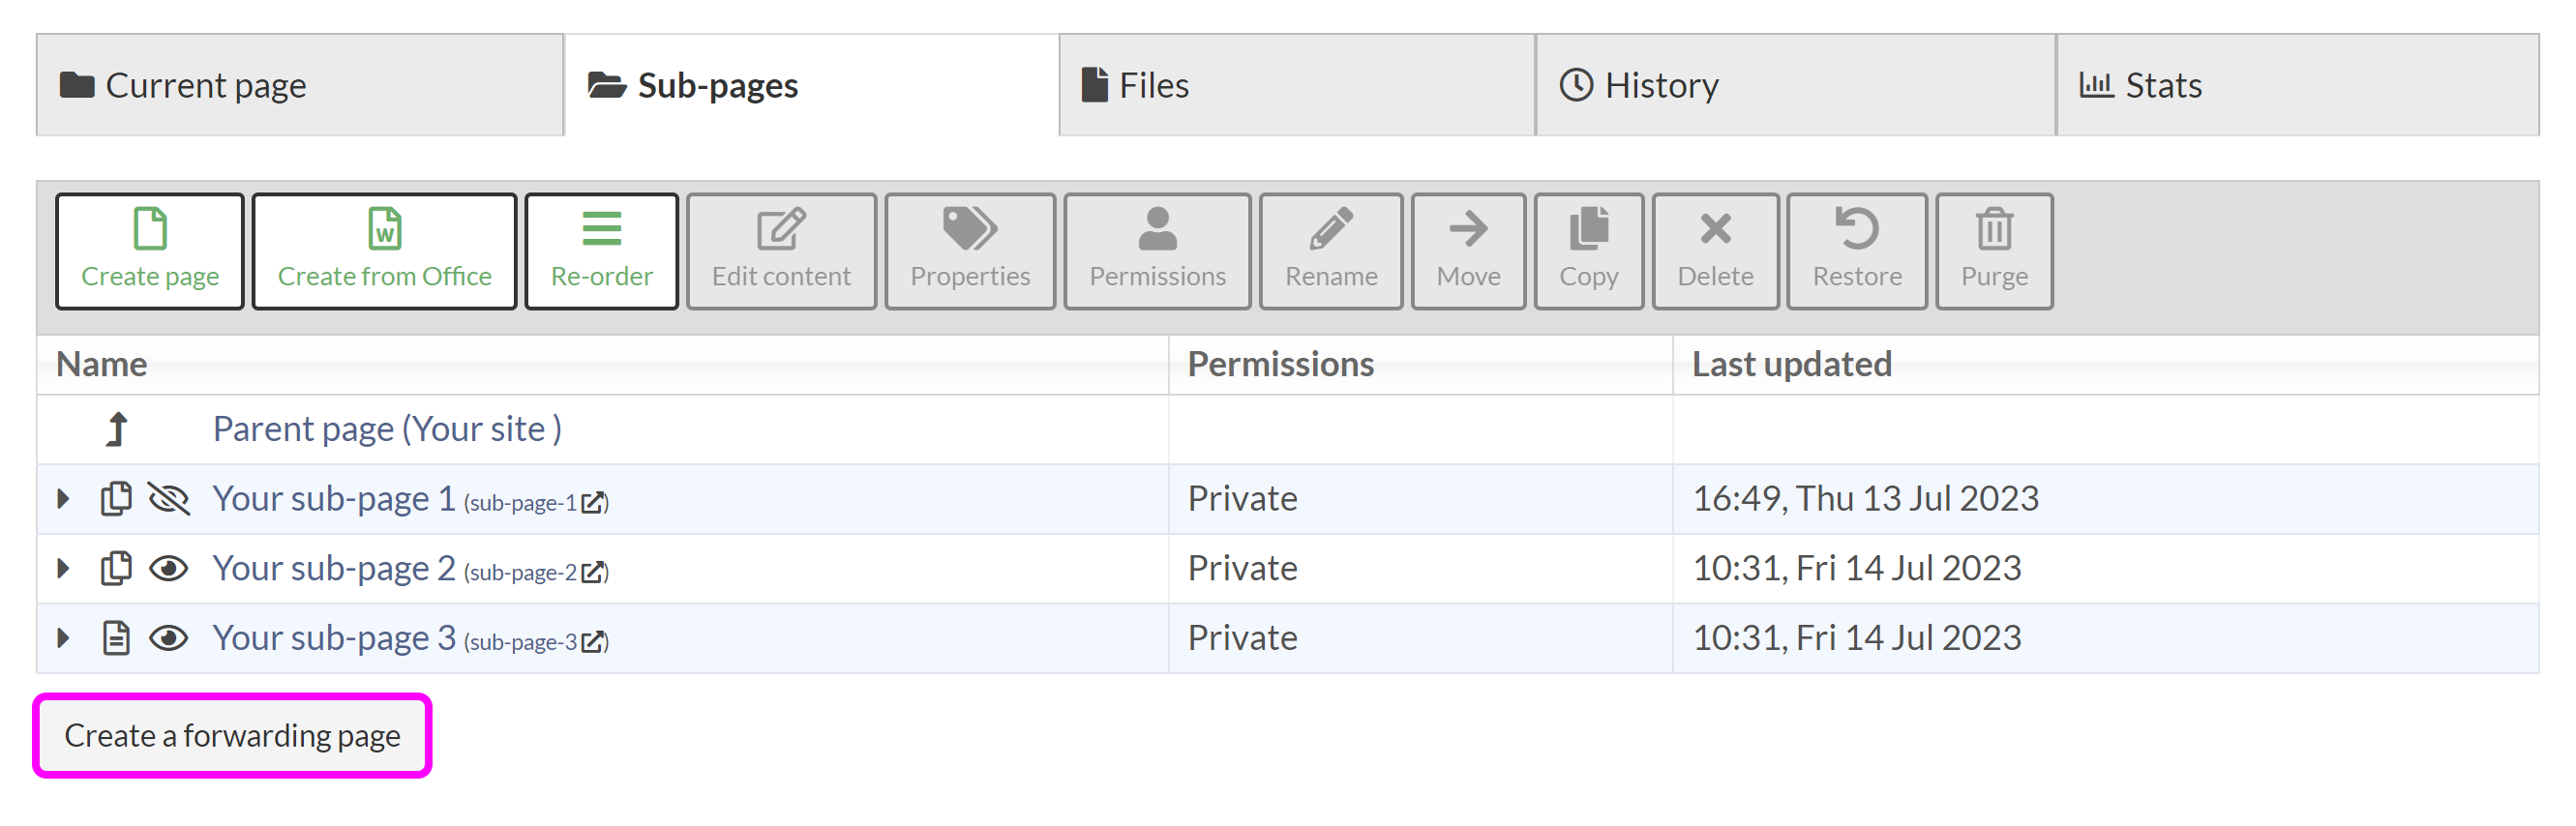Open the History tab
The image size is (2576, 826).
click(1660, 86)
